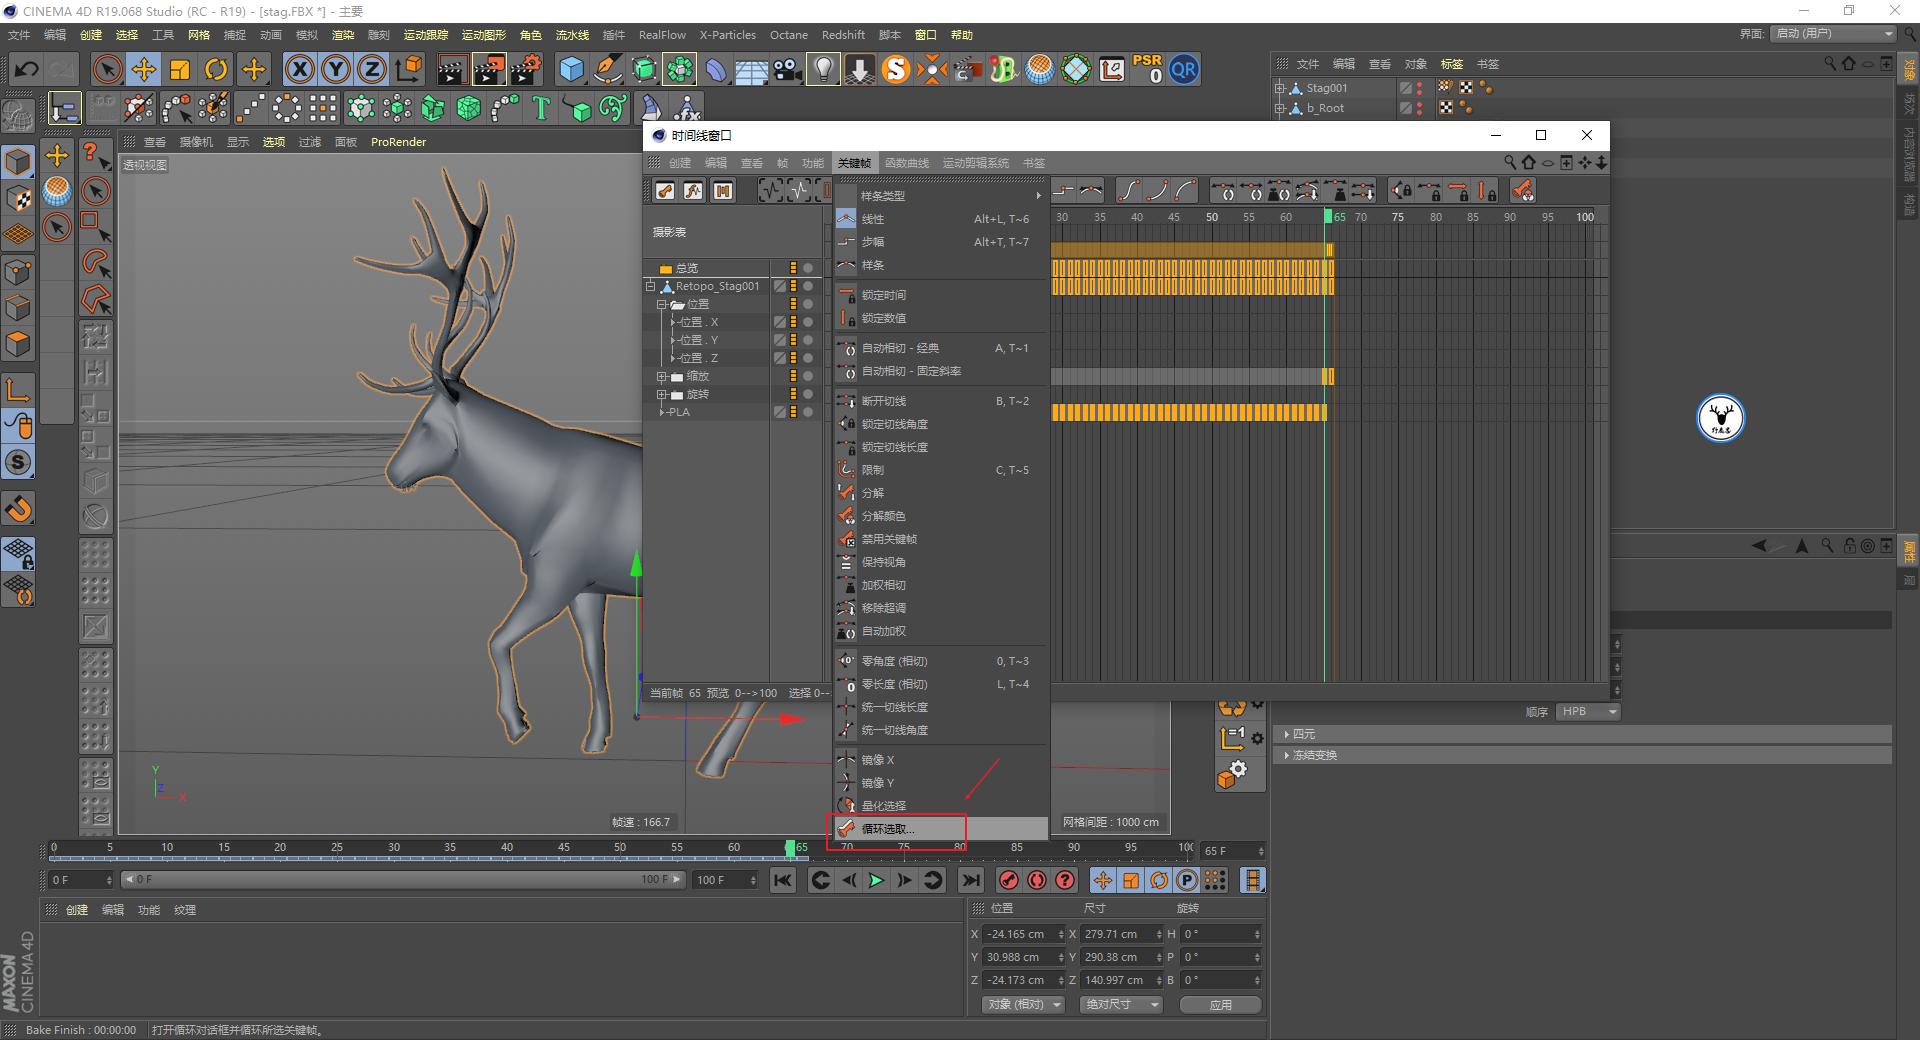Toggle X axis lock

[x=299, y=69]
